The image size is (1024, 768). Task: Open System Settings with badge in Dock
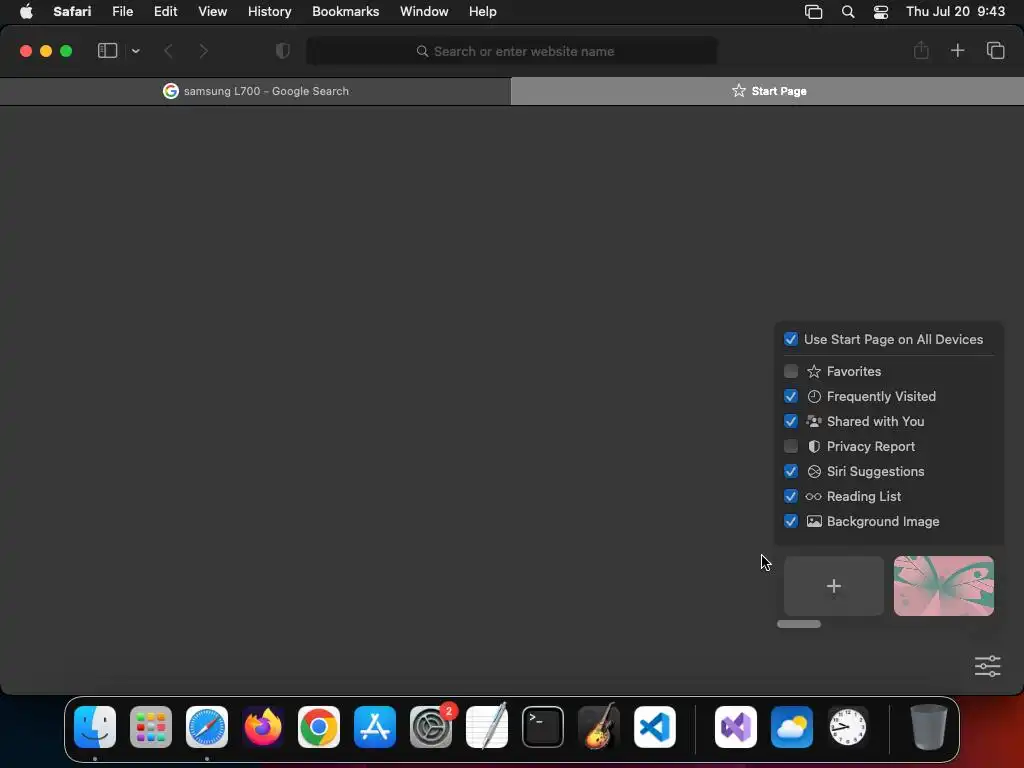tap(431, 727)
